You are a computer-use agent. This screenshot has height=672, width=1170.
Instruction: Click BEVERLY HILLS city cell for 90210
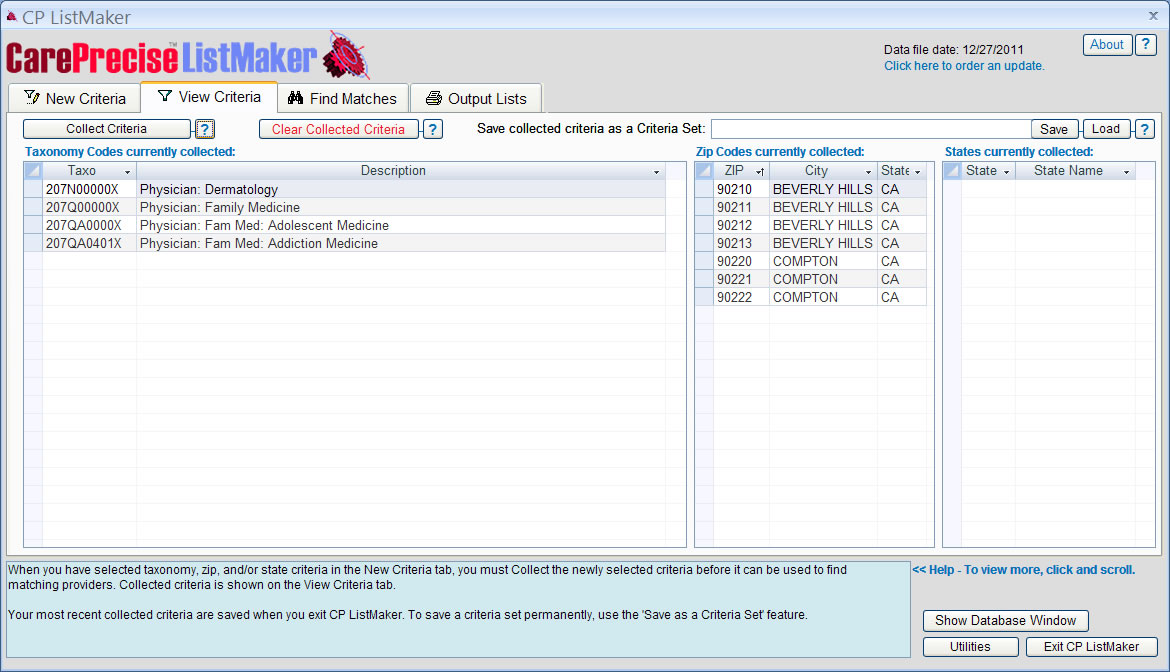(823, 189)
